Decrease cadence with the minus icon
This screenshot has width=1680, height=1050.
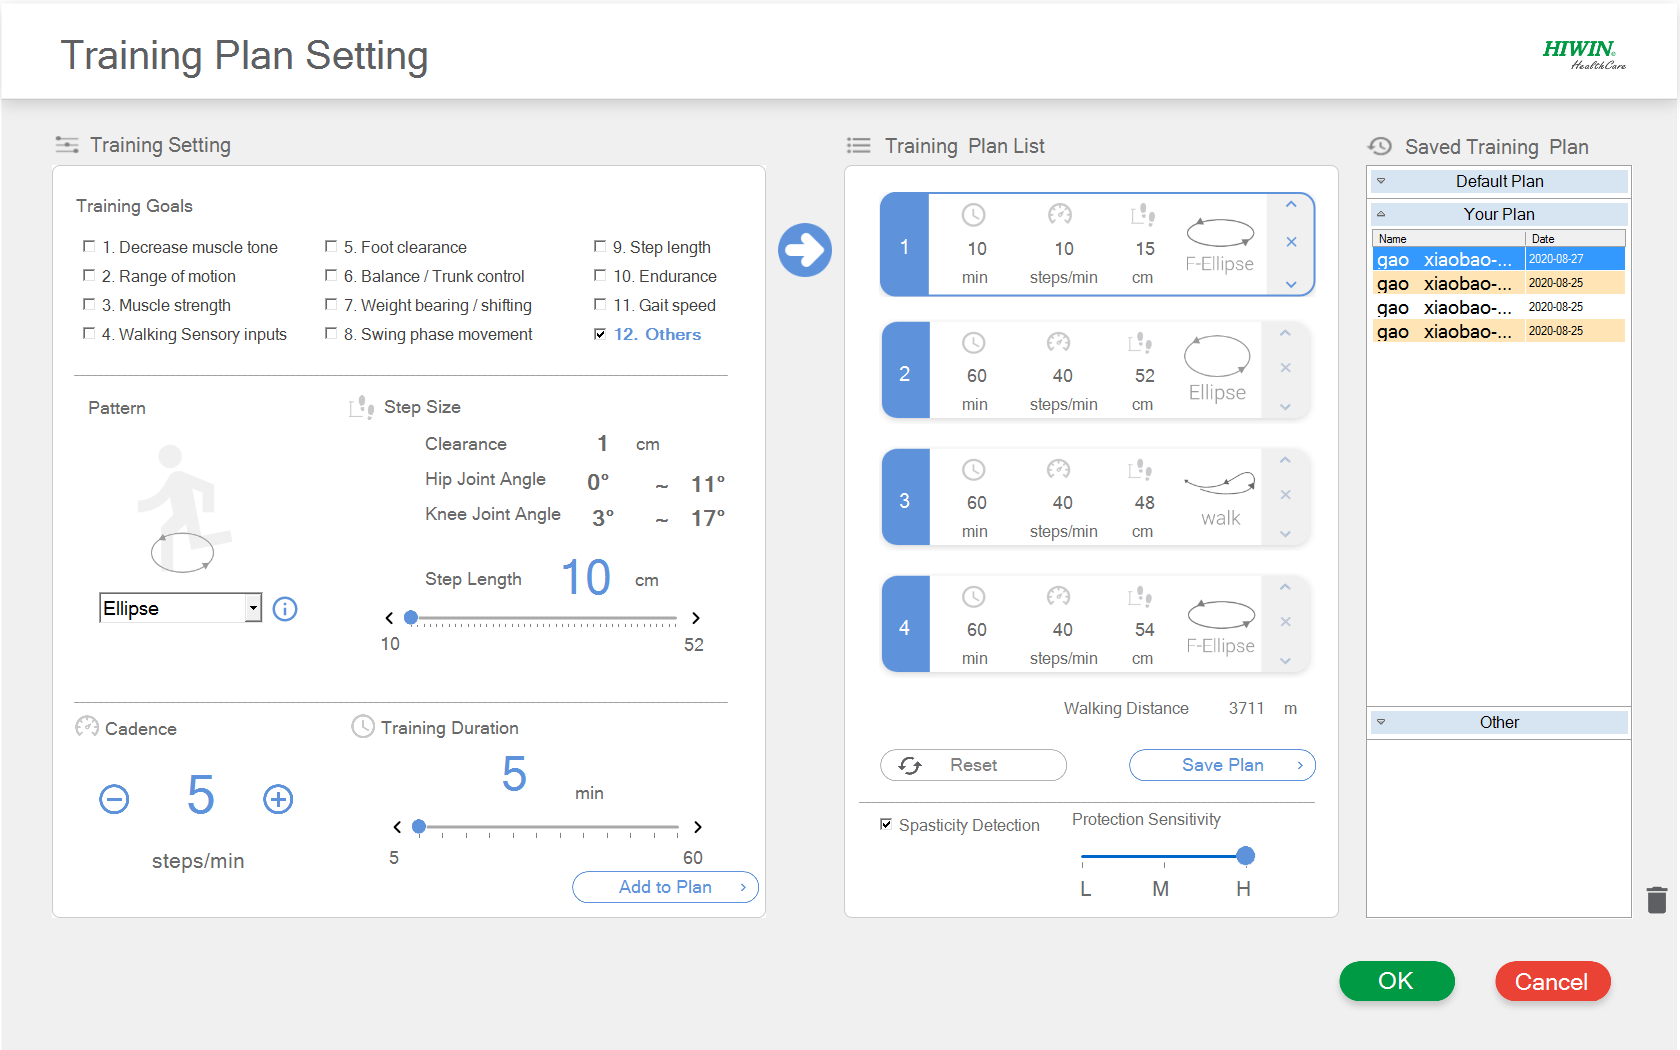click(x=114, y=799)
